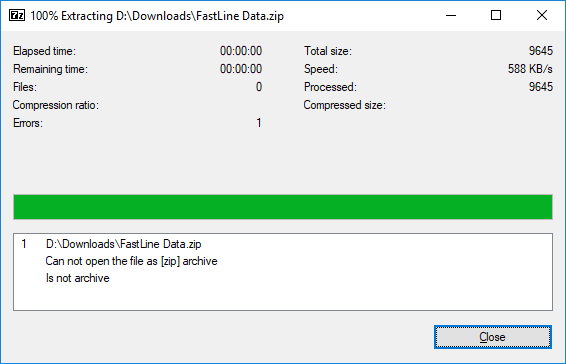Click the Total size value 9645
Viewport: 566px width, 364px height.
(x=541, y=51)
